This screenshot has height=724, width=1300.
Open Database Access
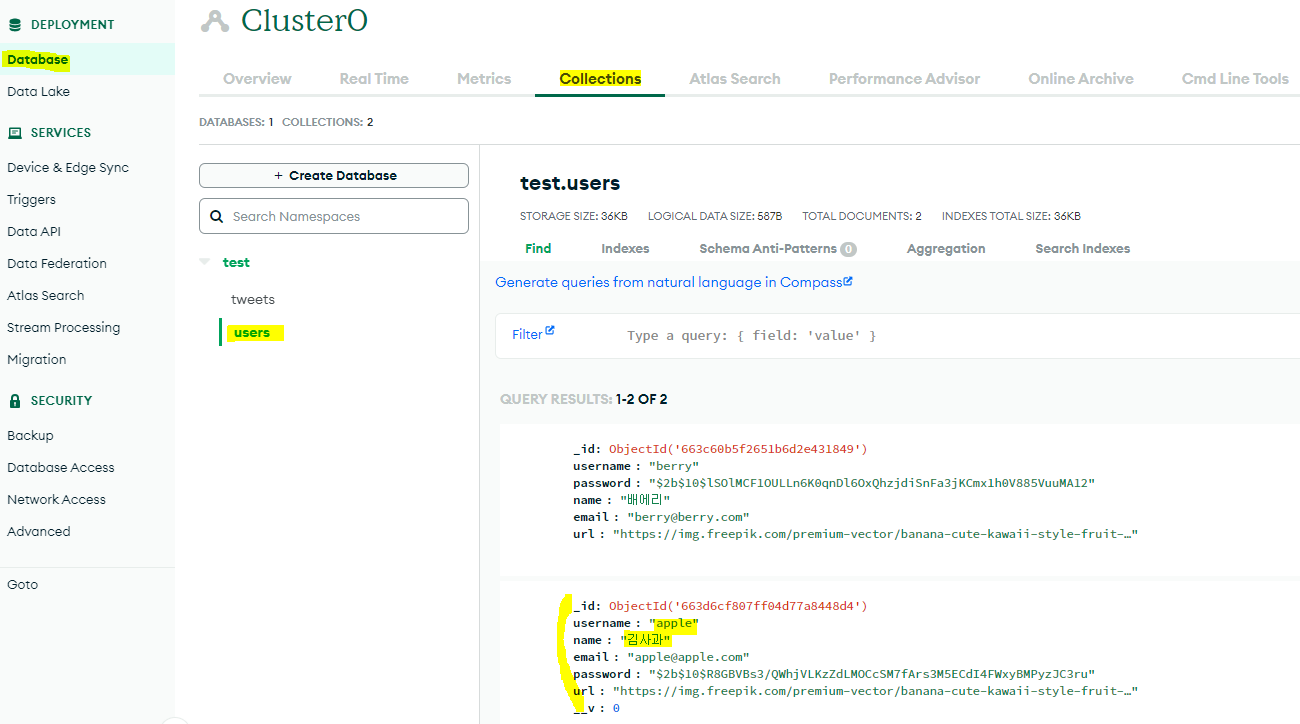[60, 467]
